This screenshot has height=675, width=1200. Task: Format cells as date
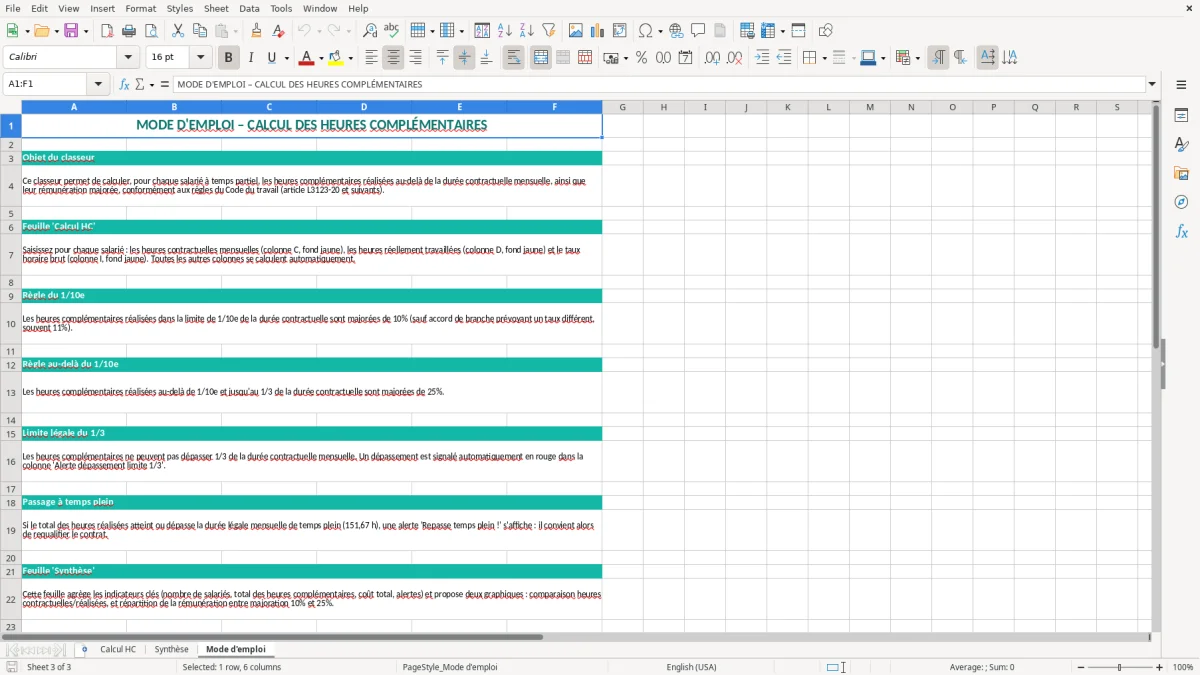click(685, 58)
